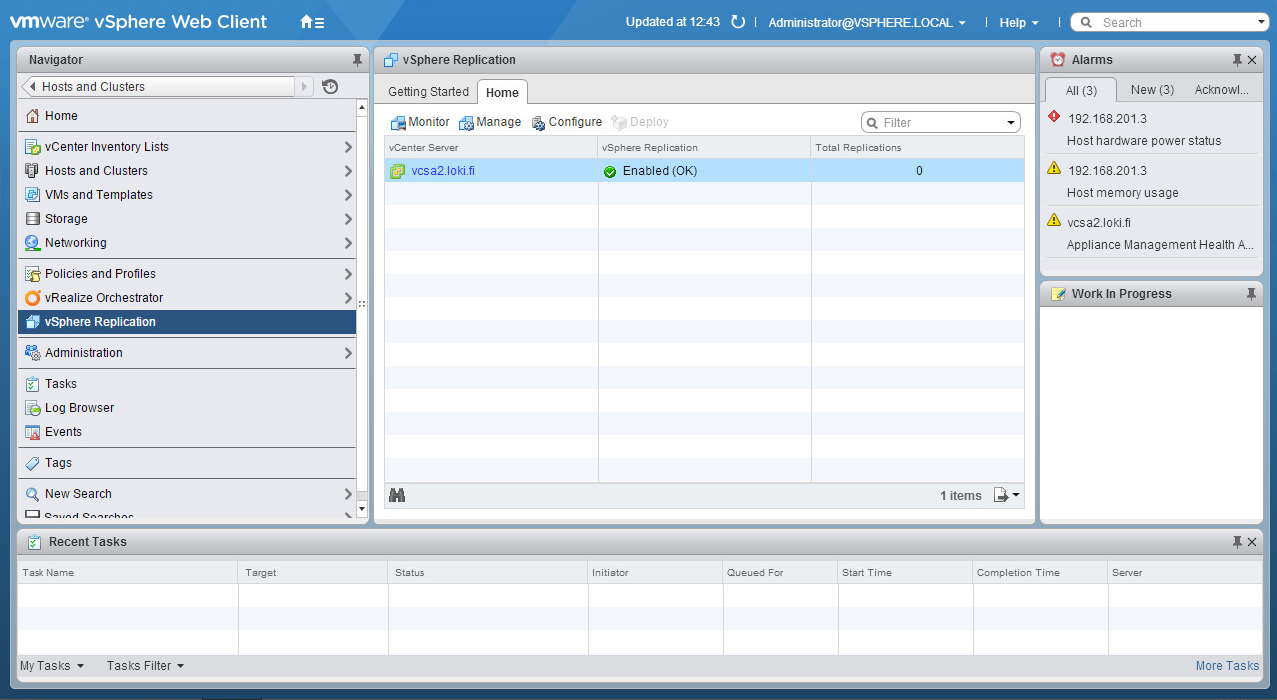Collapse Navigator with the forward arrow button

click(305, 87)
